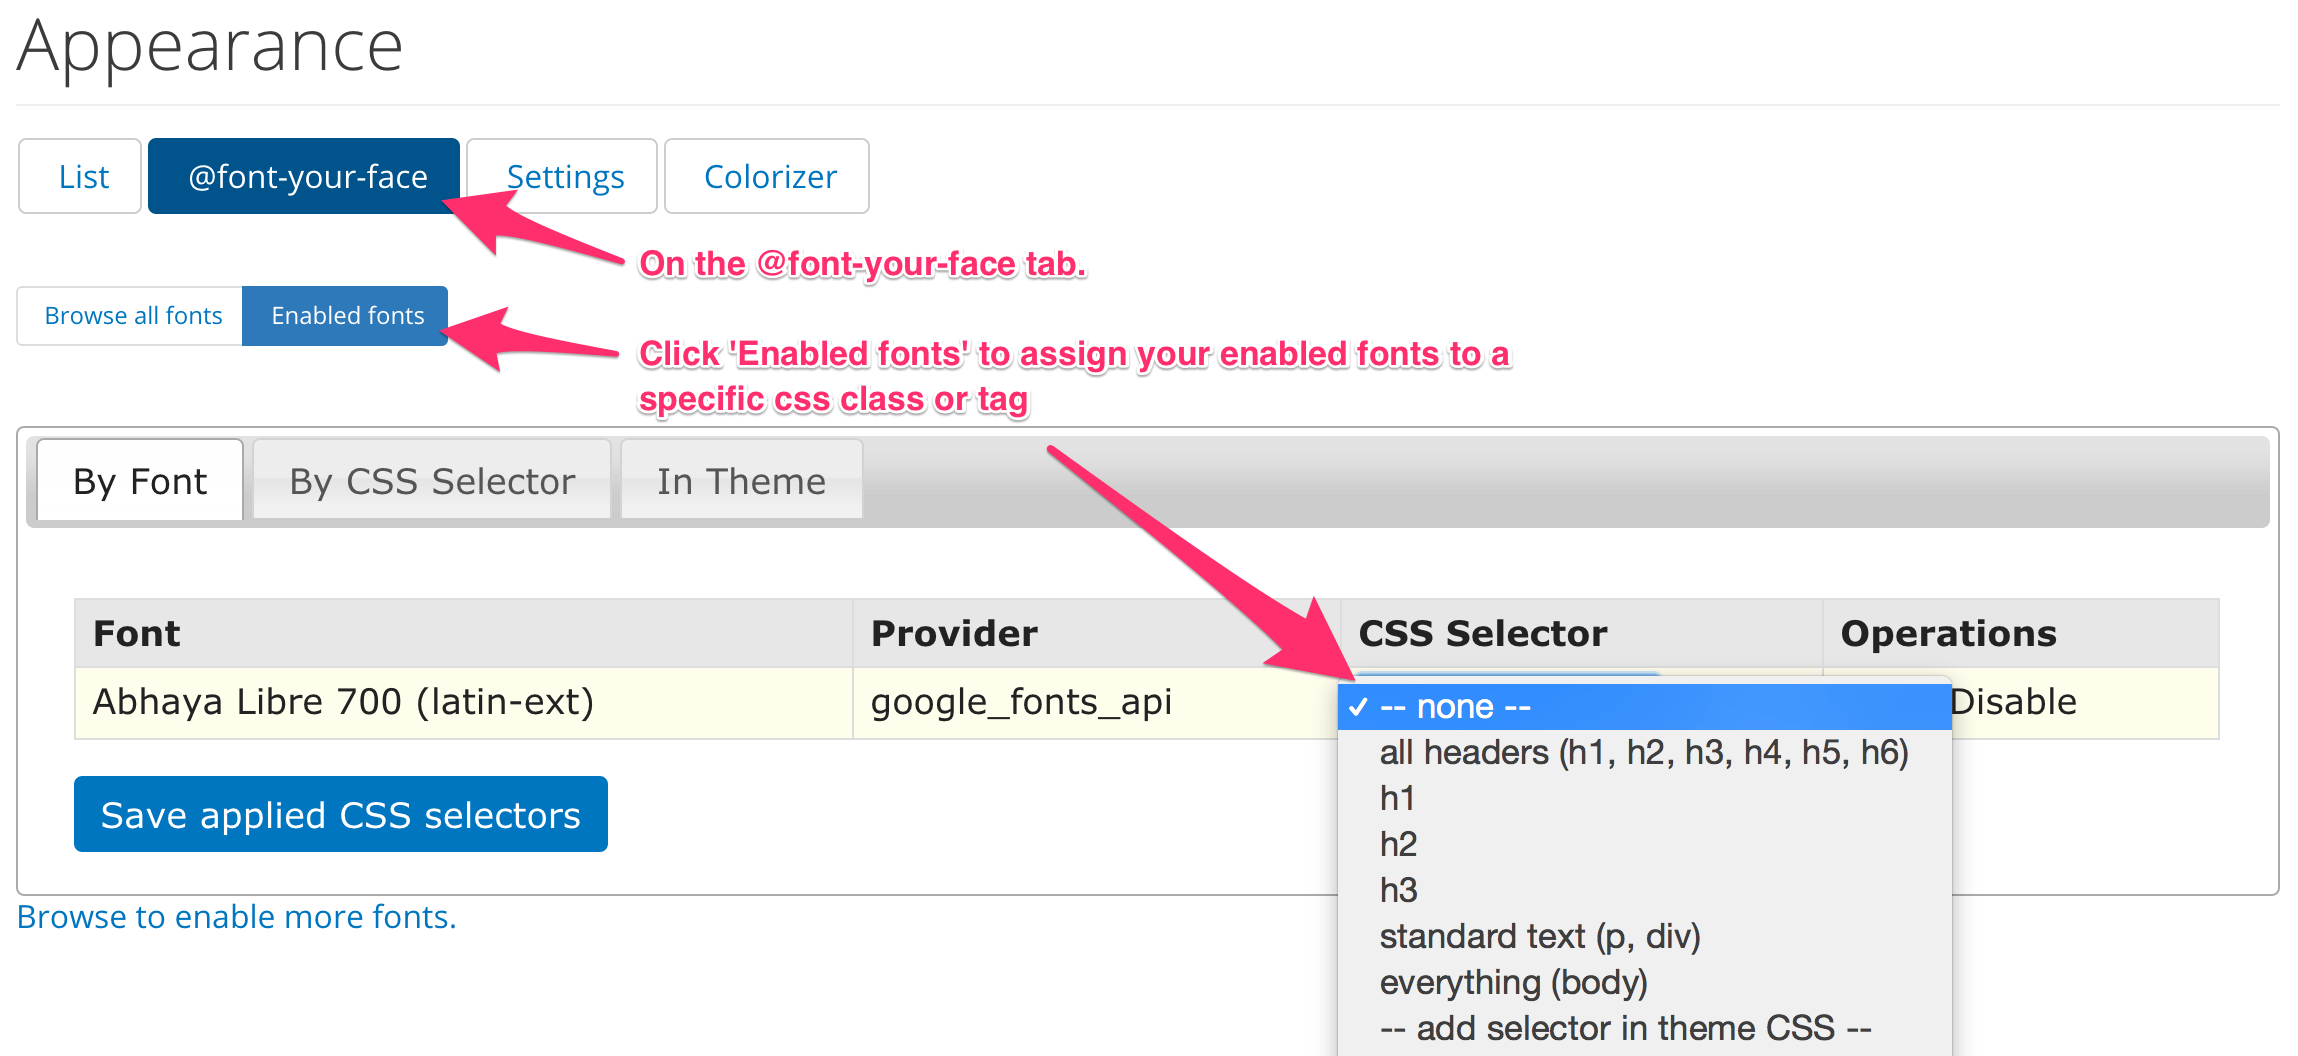Switch to By CSS Selector tab
The width and height of the screenshot is (2298, 1056).
pyautogui.click(x=432, y=481)
